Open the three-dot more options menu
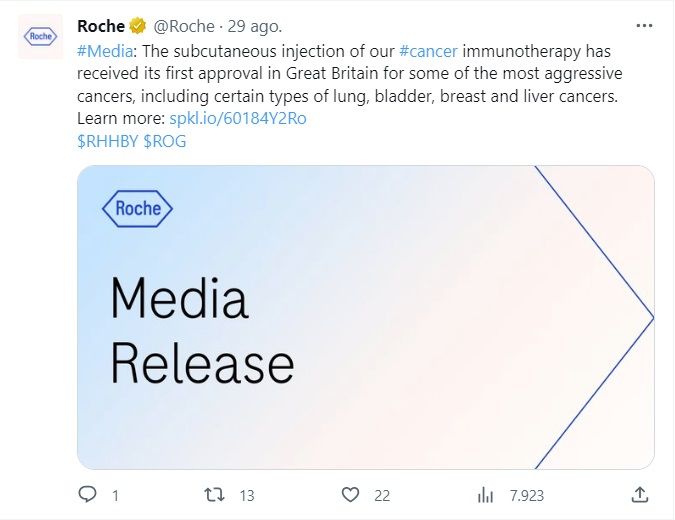 pyautogui.click(x=644, y=26)
